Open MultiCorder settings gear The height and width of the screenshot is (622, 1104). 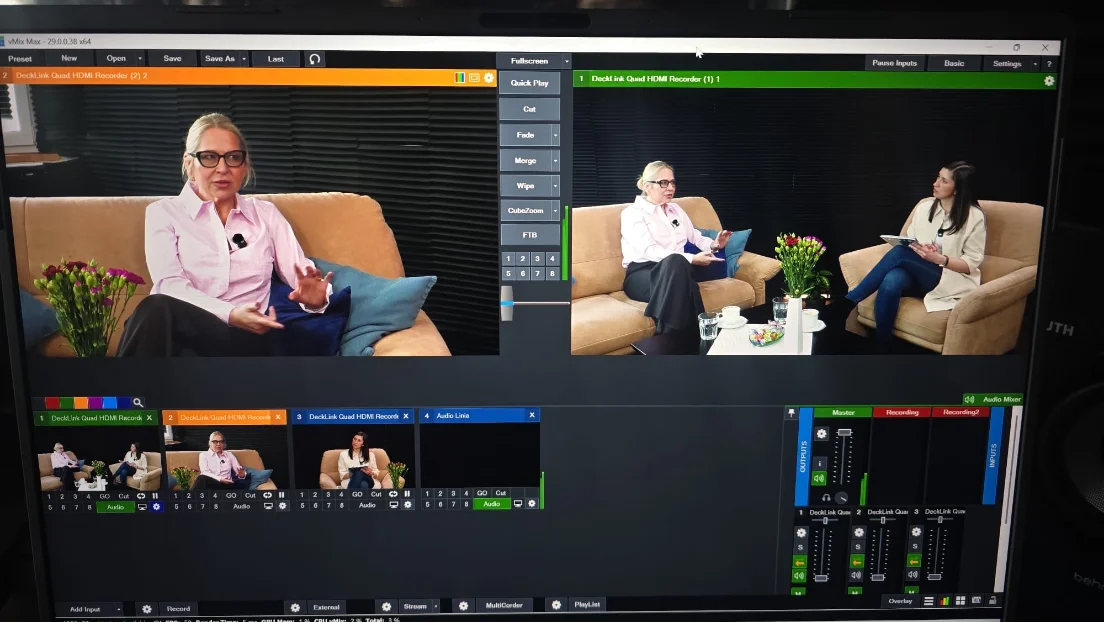click(463, 606)
